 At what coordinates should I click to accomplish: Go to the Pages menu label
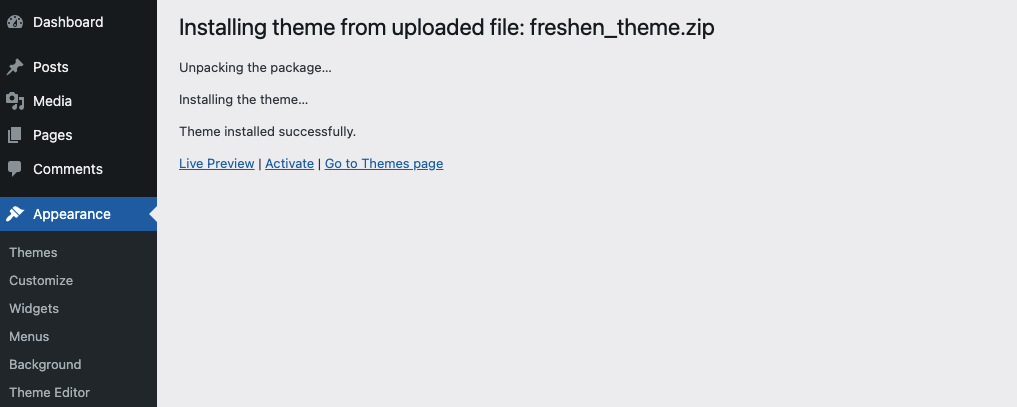[x=52, y=135]
